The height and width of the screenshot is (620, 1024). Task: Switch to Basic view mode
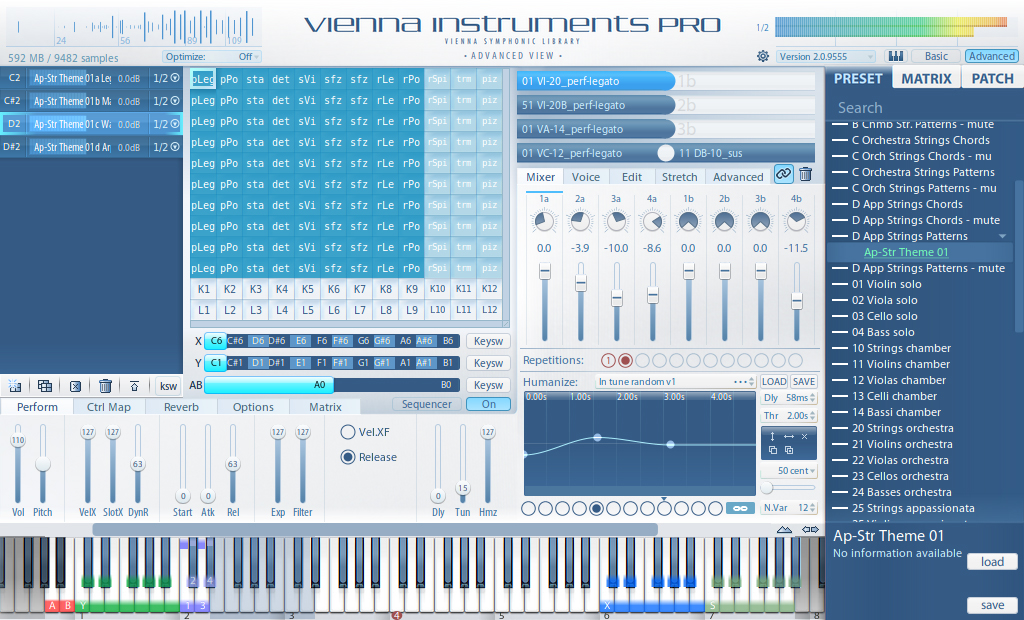[936, 56]
